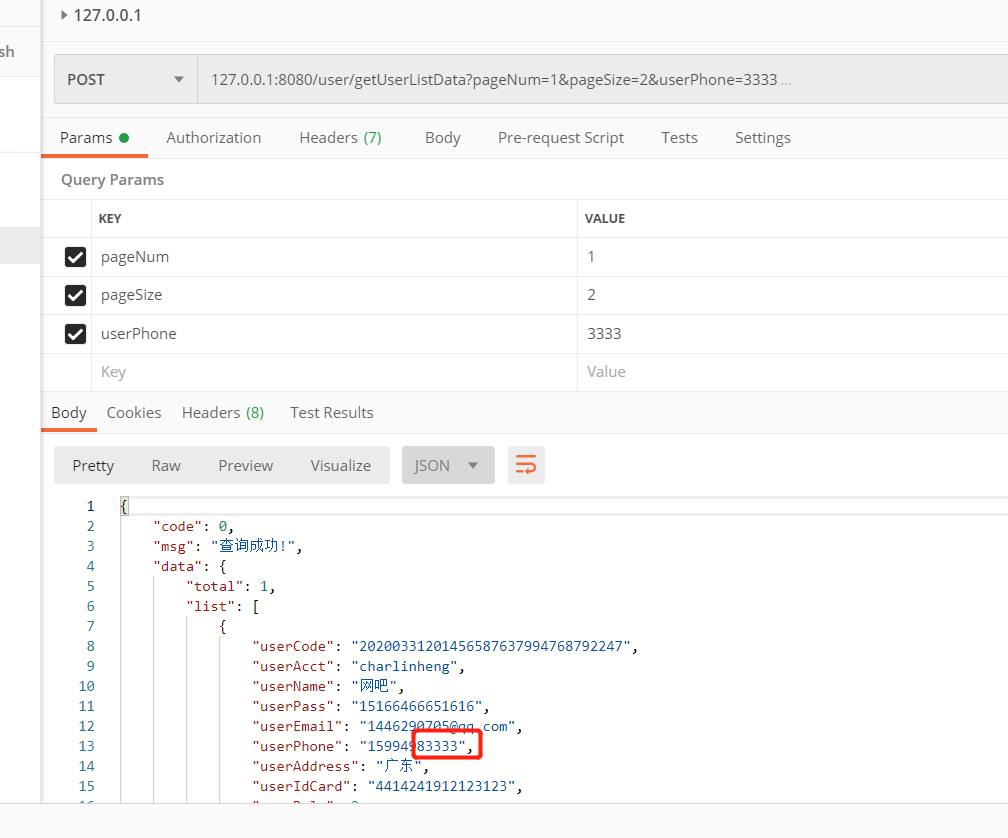The image size is (1008, 838).
Task: Click the pageNum value 1
Action: (793, 257)
